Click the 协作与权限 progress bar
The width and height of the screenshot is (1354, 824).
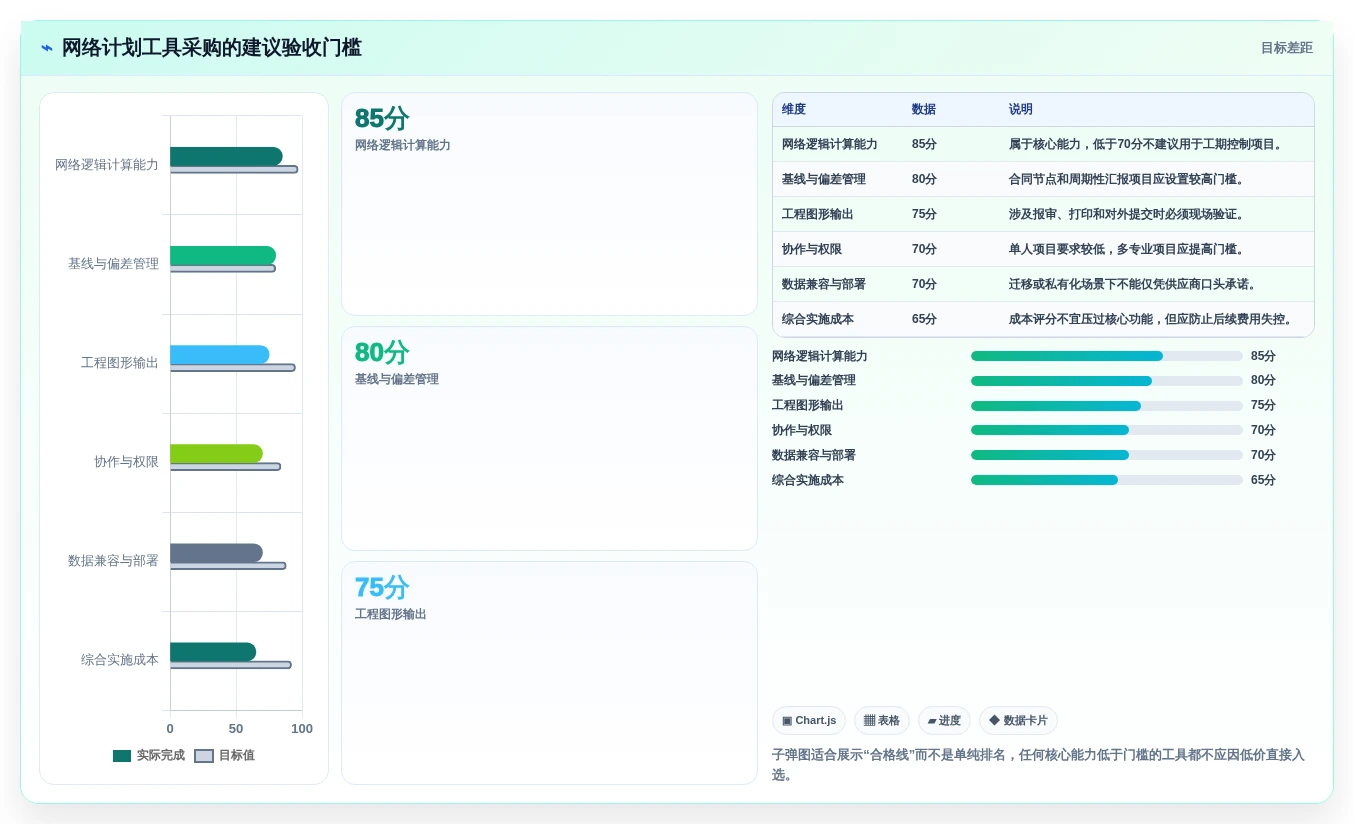point(1107,430)
